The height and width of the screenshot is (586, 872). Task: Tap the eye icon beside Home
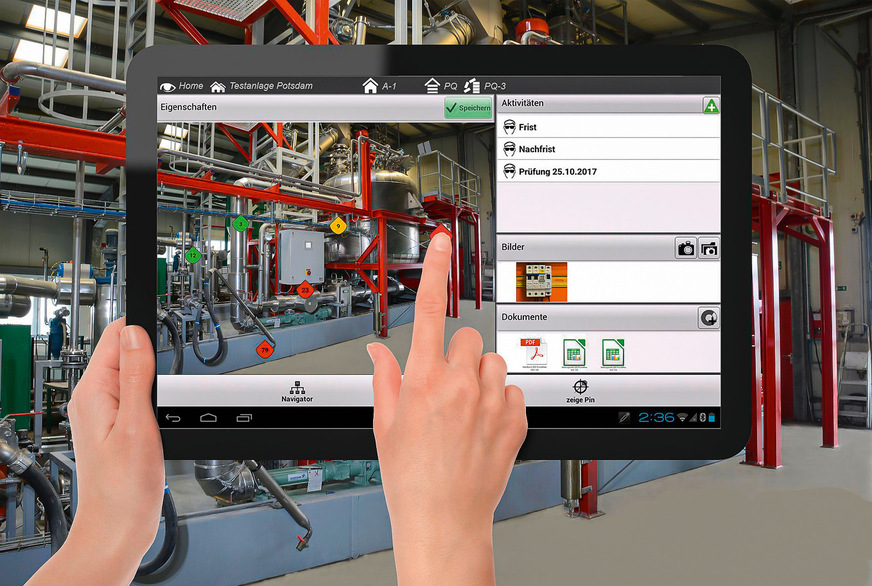167,86
